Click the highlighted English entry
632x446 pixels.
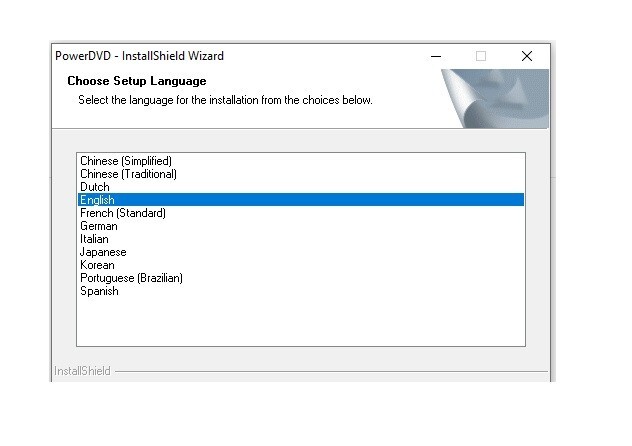301,199
